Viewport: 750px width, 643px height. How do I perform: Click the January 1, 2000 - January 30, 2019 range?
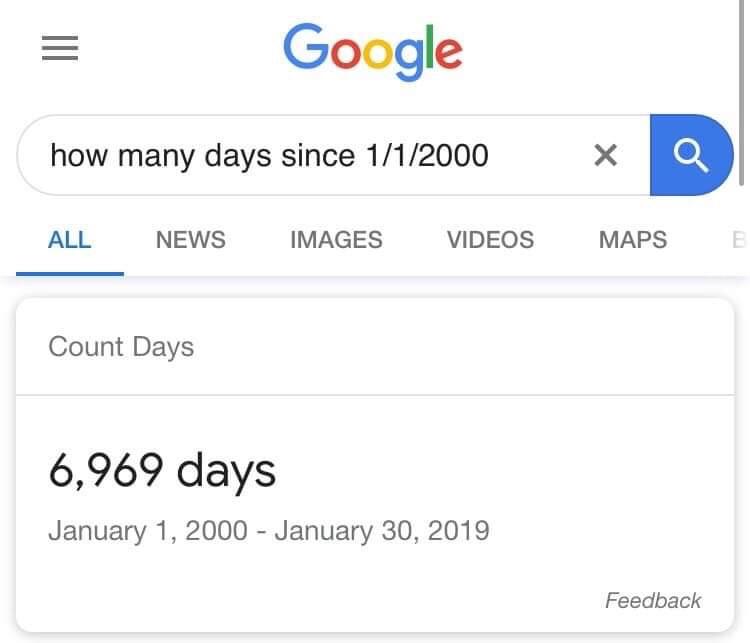click(269, 531)
